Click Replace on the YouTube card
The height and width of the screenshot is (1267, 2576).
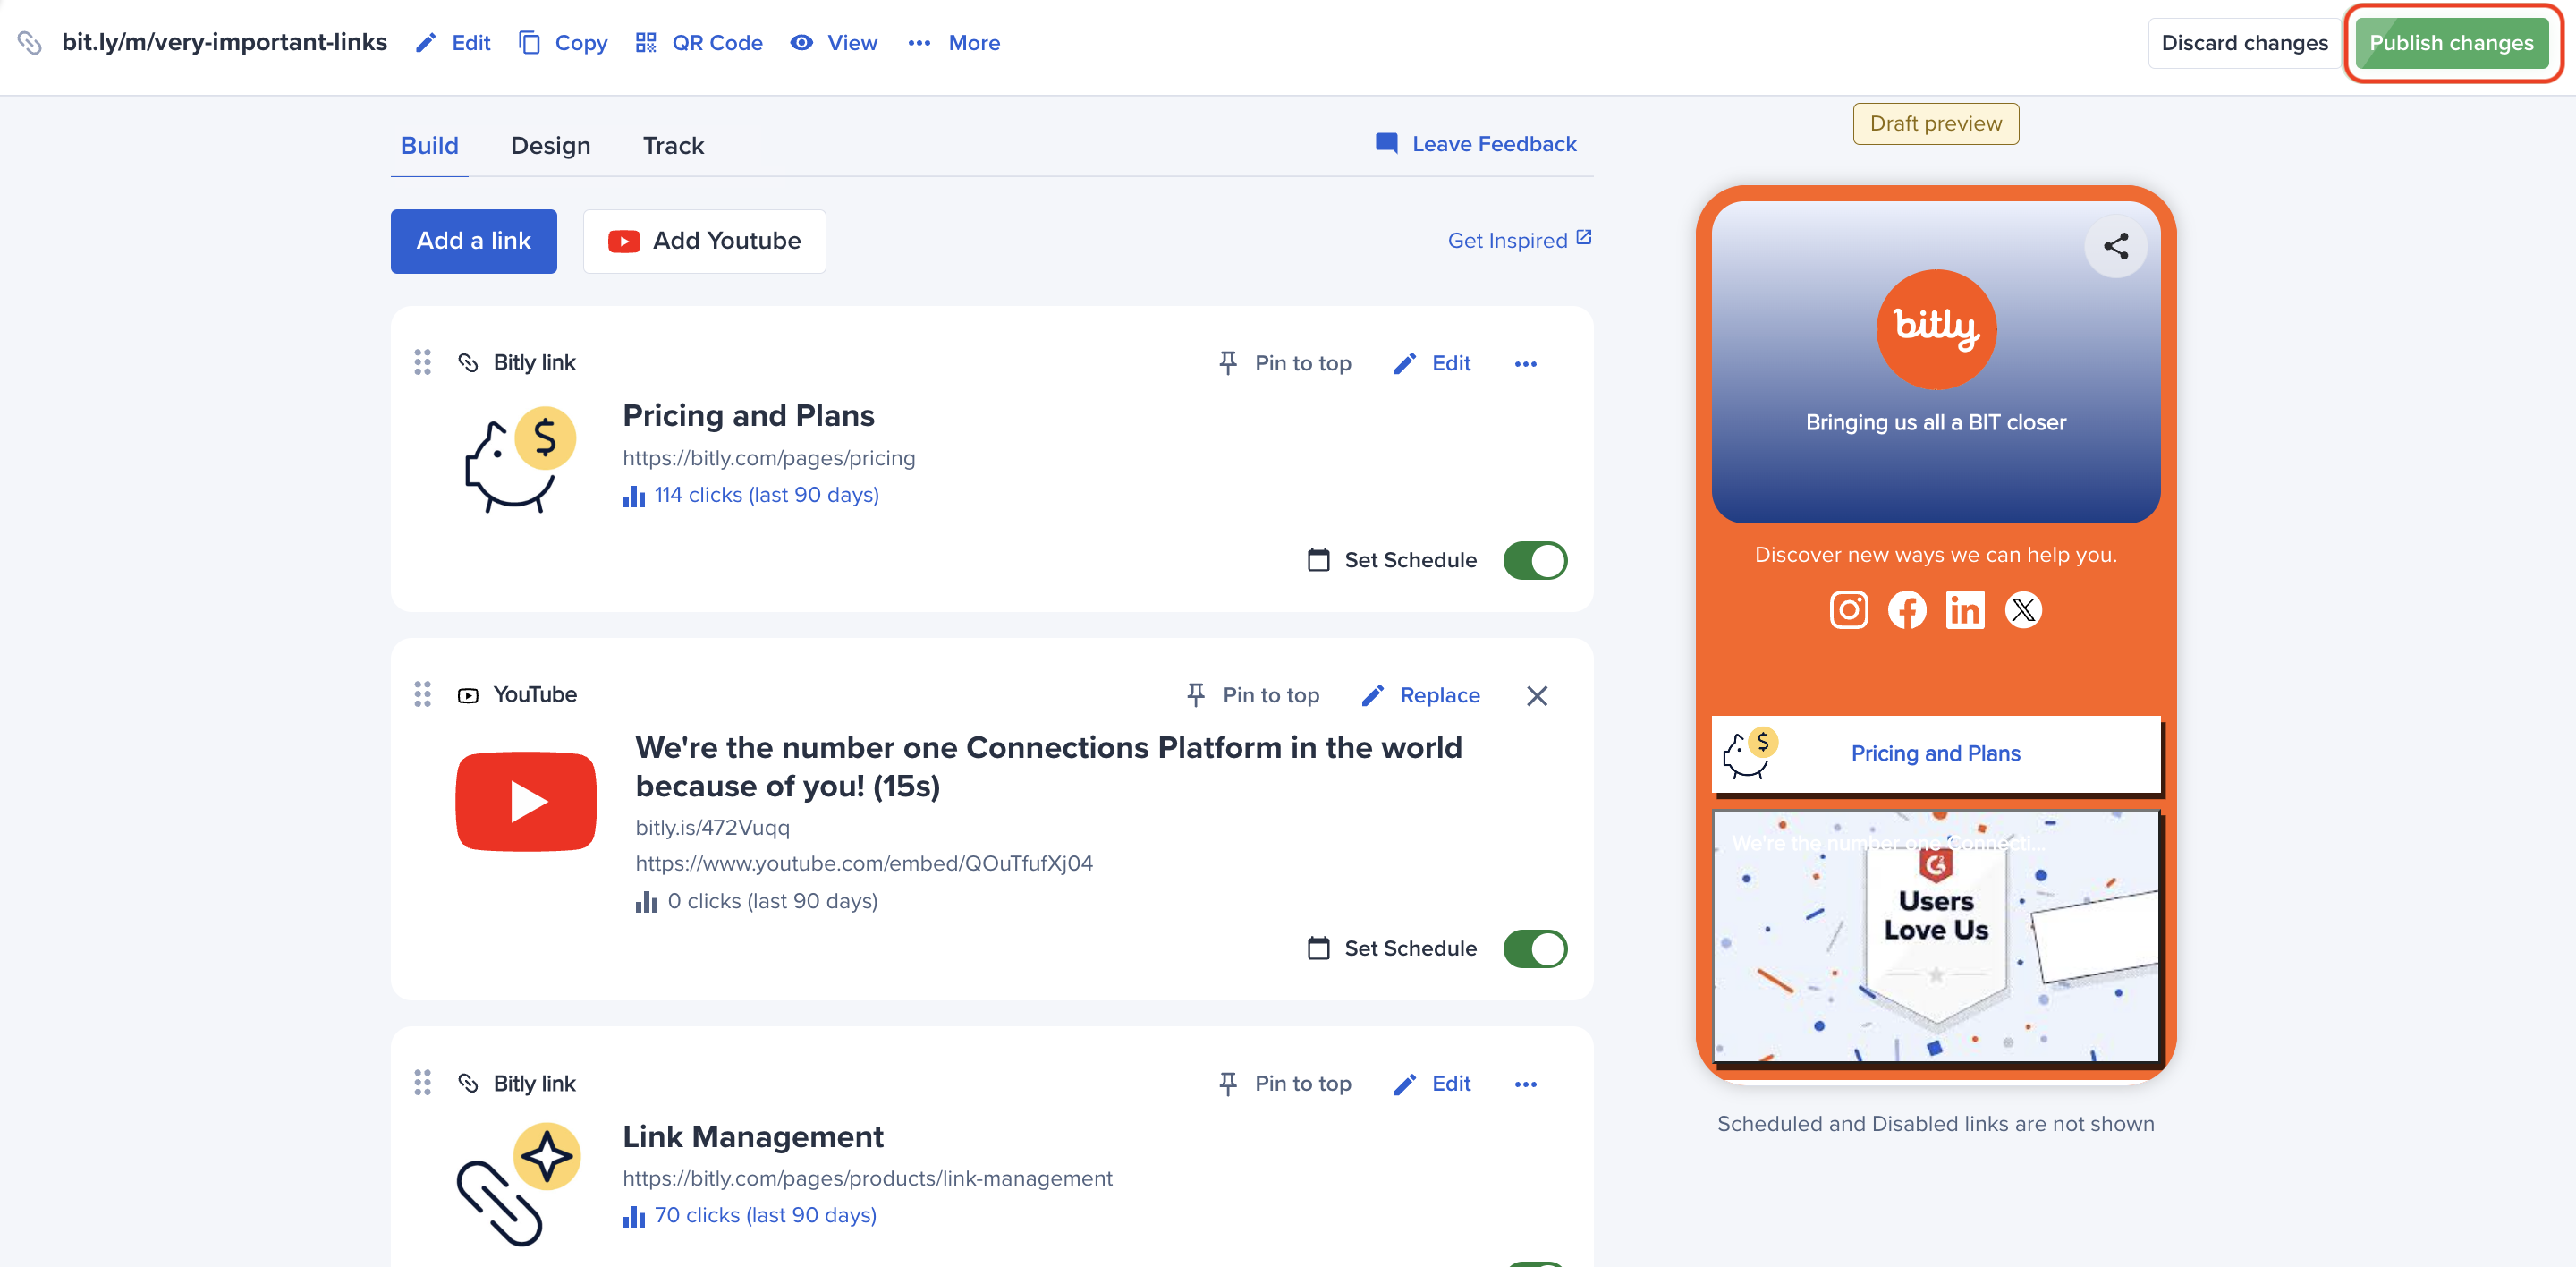point(1420,695)
